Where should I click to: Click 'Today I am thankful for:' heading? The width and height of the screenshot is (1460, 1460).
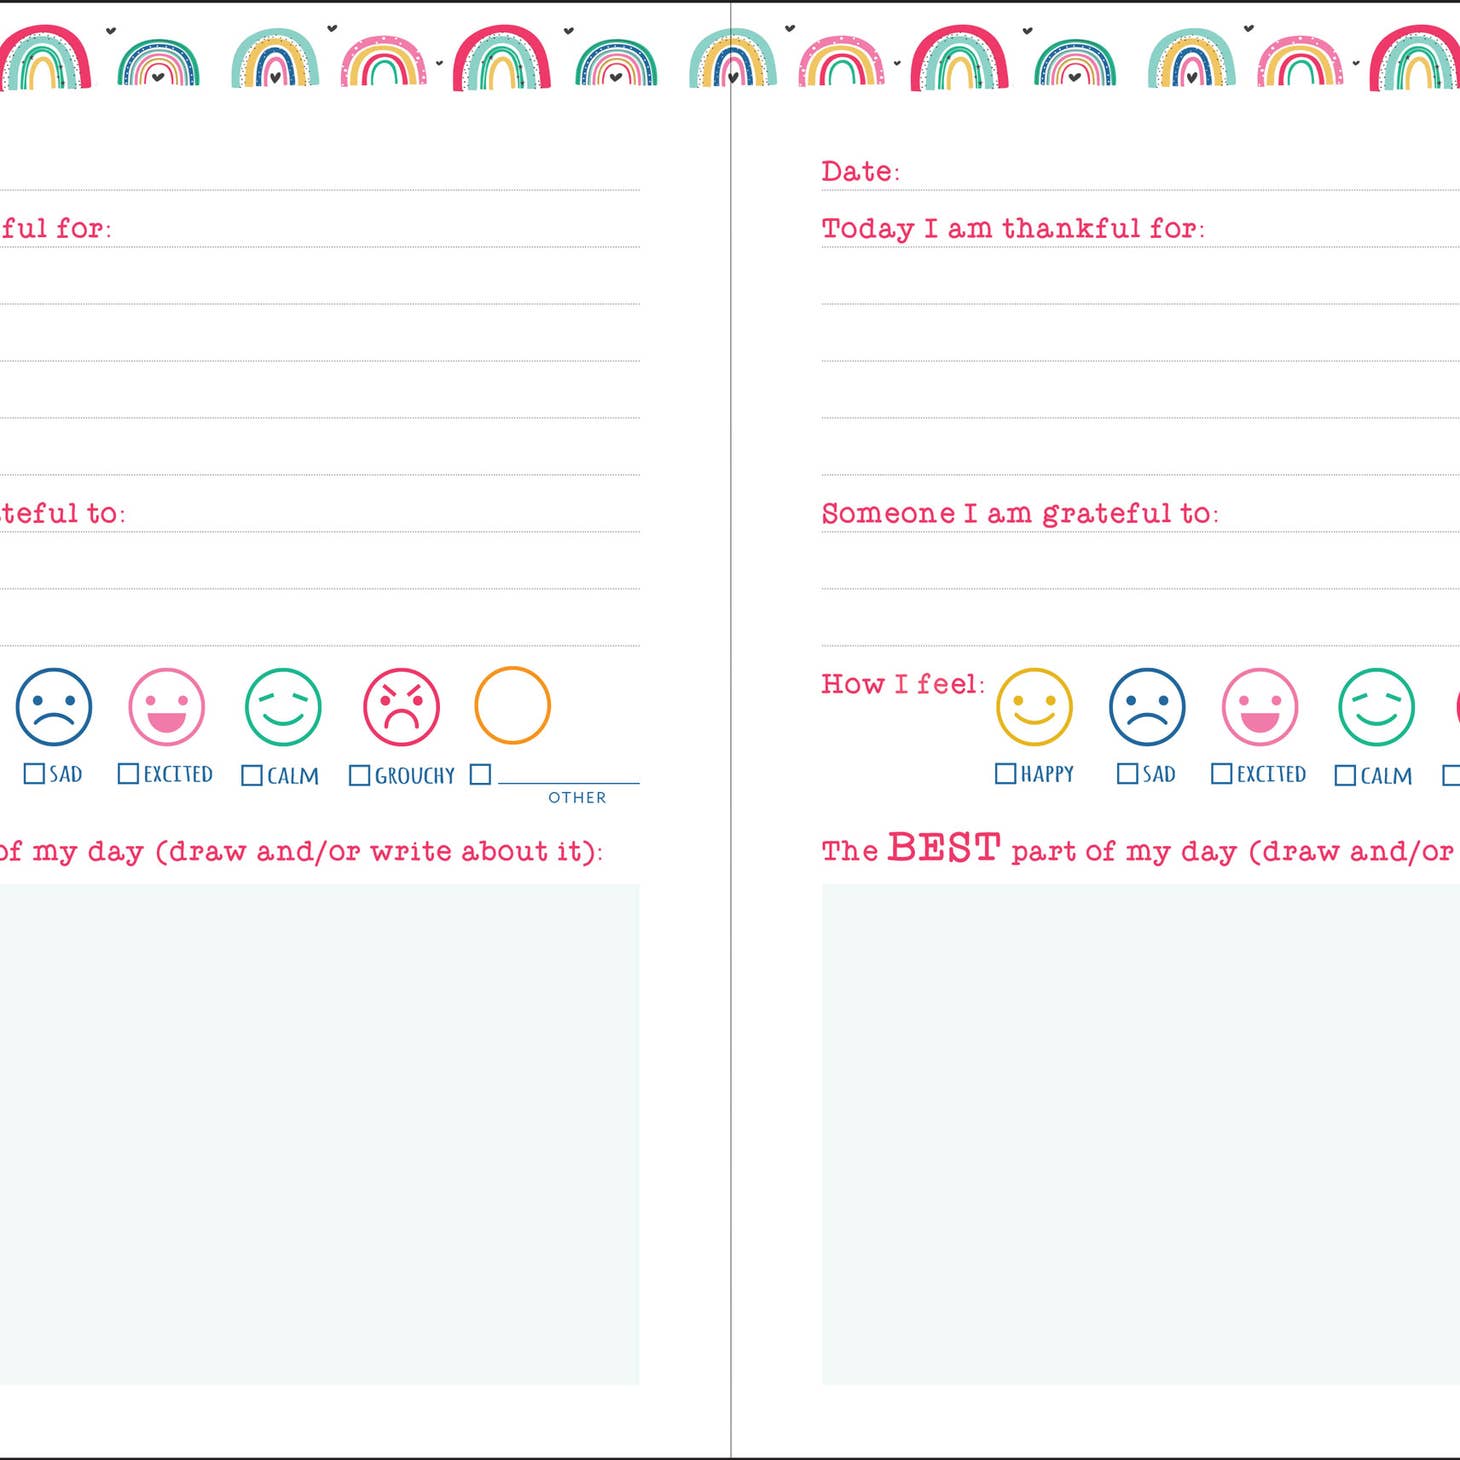pyautogui.click(x=1013, y=229)
